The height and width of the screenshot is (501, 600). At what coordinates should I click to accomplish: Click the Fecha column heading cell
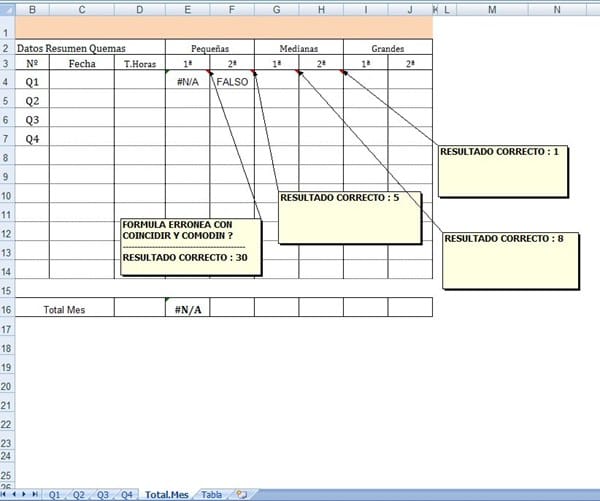[82, 62]
